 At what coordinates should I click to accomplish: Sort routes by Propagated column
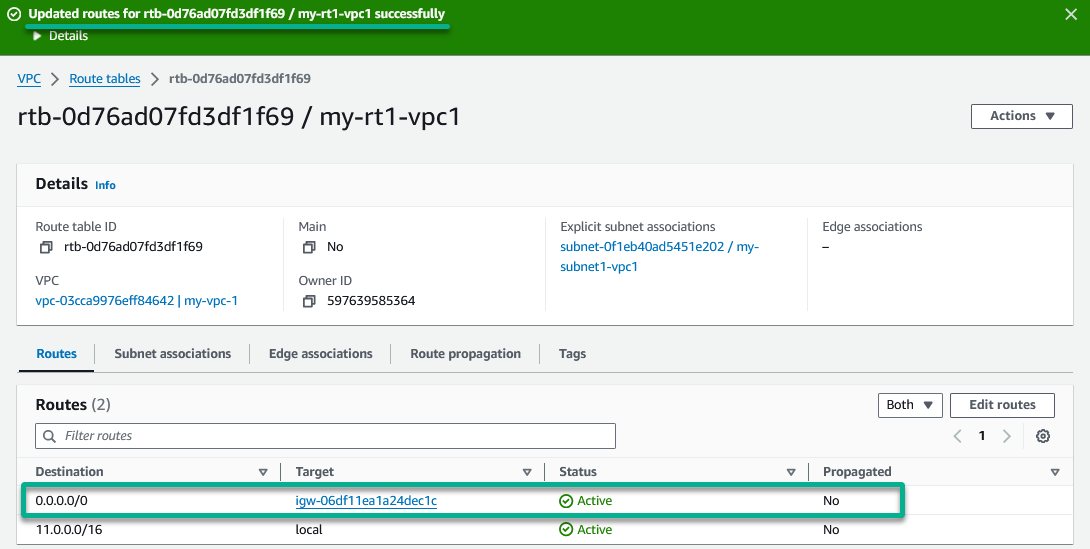click(x=1055, y=472)
